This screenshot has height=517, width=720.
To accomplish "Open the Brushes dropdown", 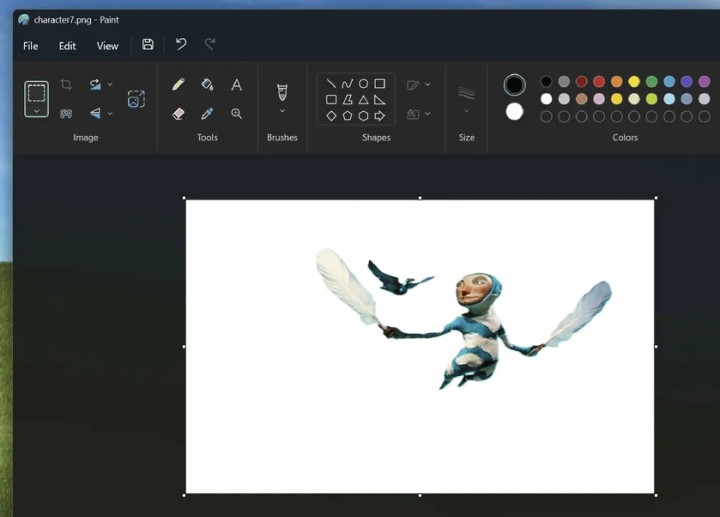I will [x=282, y=111].
